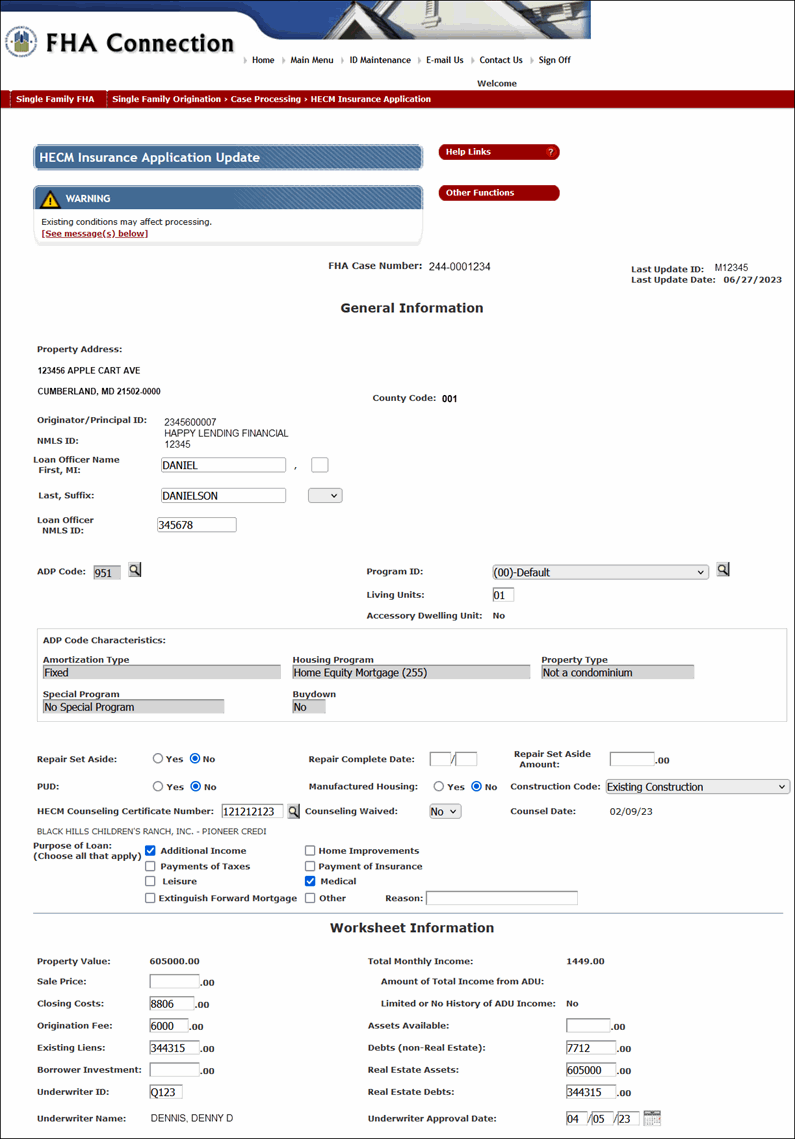
Task: Click HECM Counseling Certificate Number field
Action: click(x=252, y=811)
